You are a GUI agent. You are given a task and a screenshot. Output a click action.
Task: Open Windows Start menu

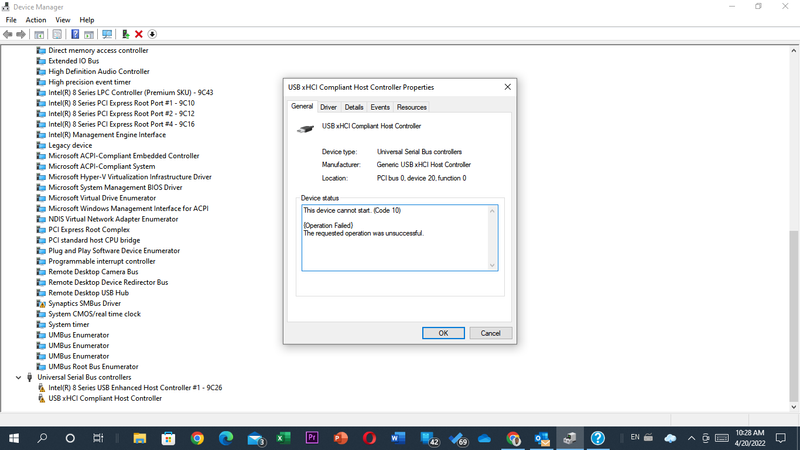pyautogui.click(x=14, y=438)
